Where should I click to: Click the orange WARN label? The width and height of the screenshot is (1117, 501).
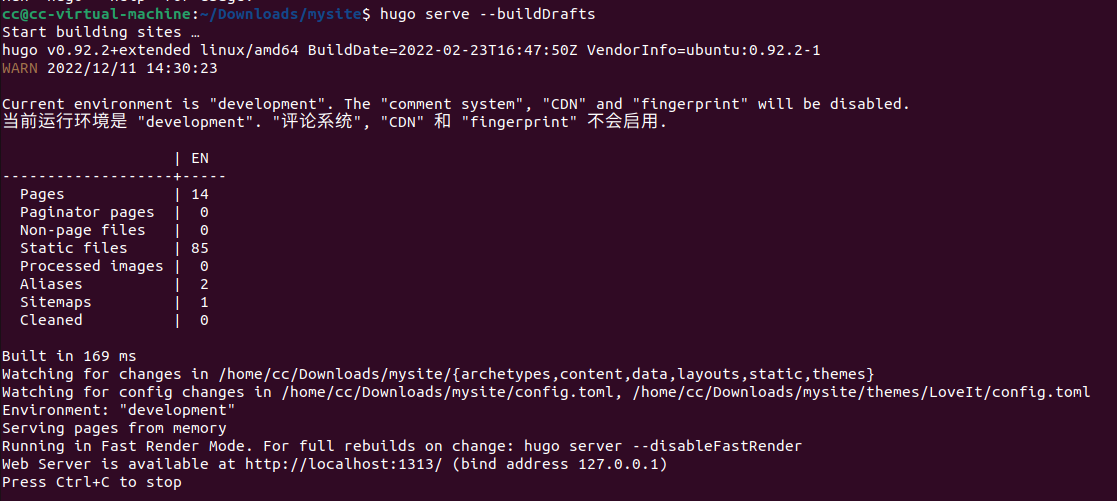20,68
